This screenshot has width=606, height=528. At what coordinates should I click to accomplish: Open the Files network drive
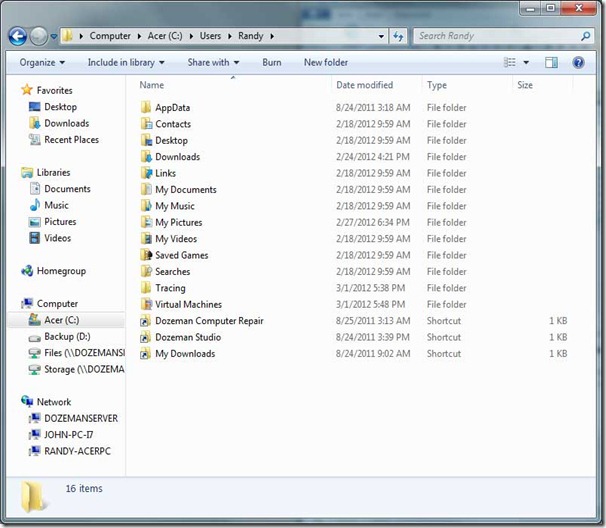tap(84, 353)
